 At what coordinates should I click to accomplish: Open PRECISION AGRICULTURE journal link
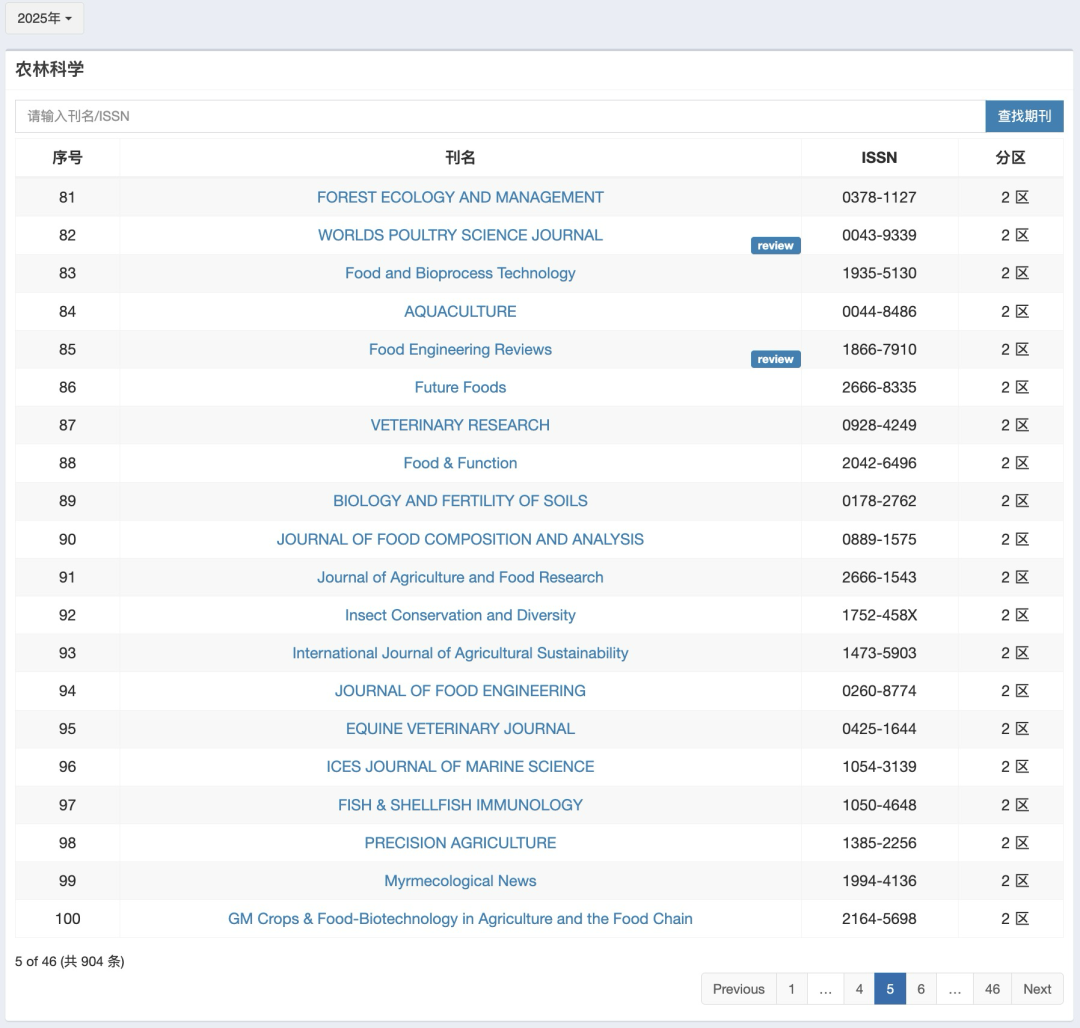tap(460, 843)
